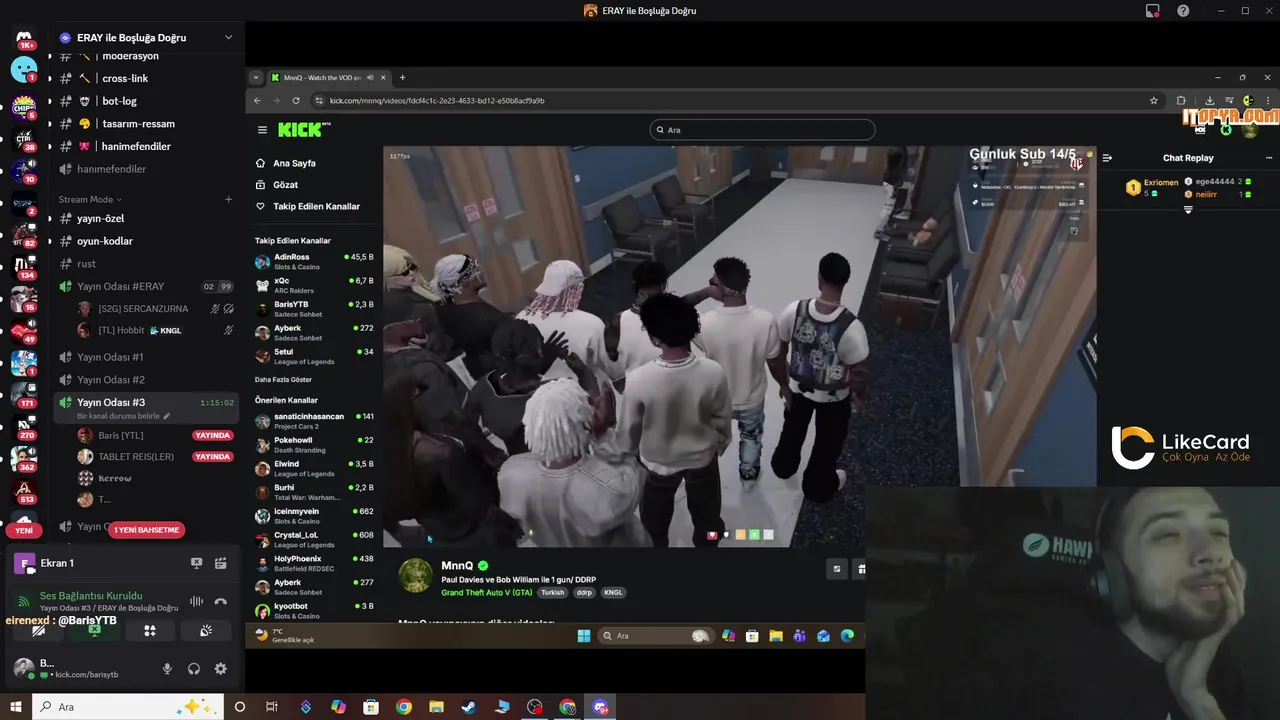Image resolution: width=1280 pixels, height=720 pixels.
Task: Reload page in the streamed browser
Action: click(x=296, y=100)
